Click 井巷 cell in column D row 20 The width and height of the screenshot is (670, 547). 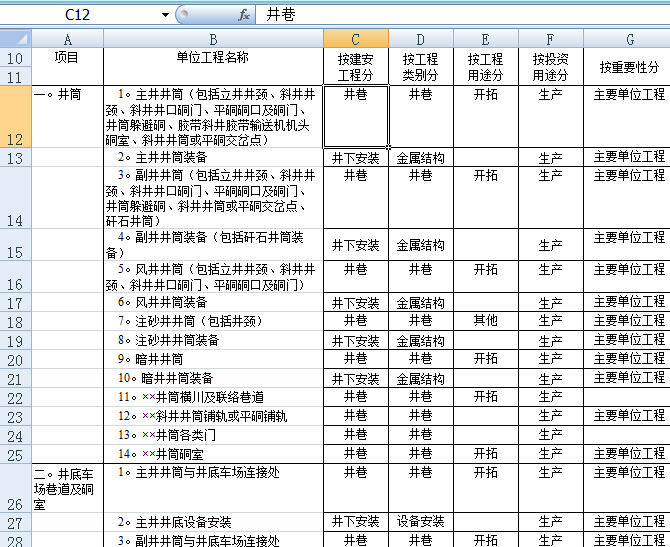(x=420, y=360)
